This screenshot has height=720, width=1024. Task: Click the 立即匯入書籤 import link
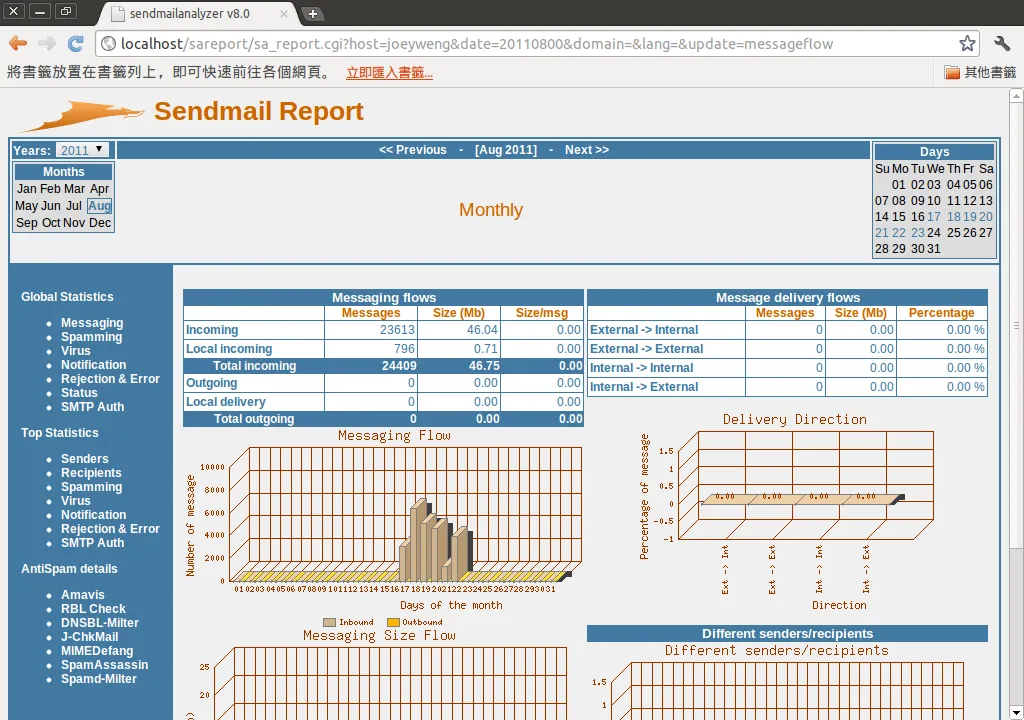click(389, 73)
